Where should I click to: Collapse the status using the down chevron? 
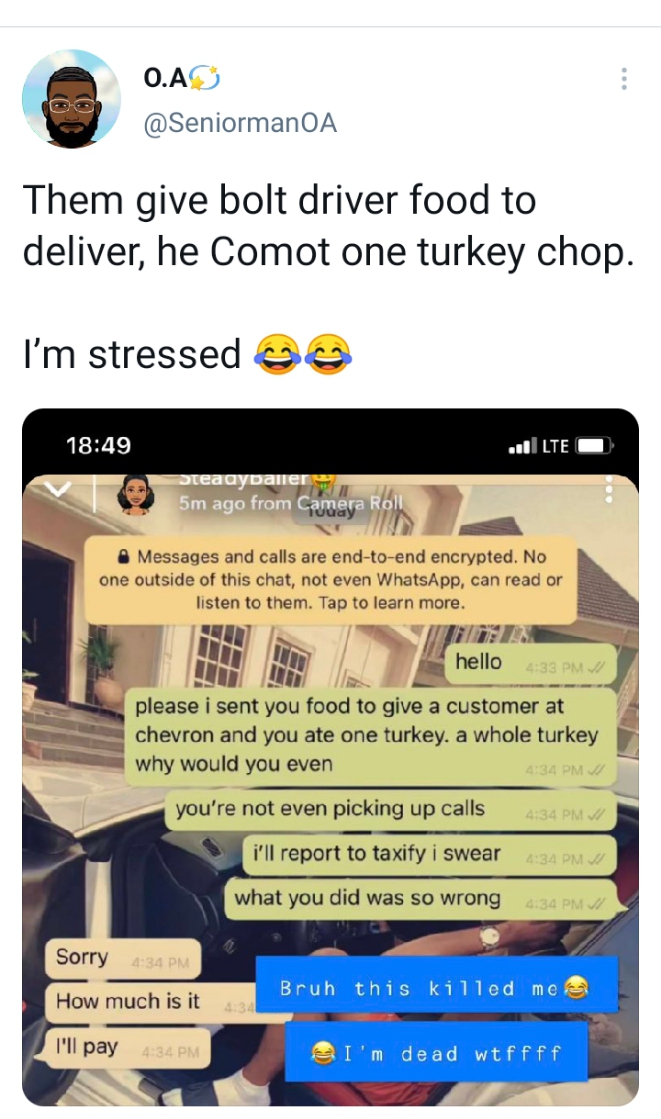coord(58,490)
